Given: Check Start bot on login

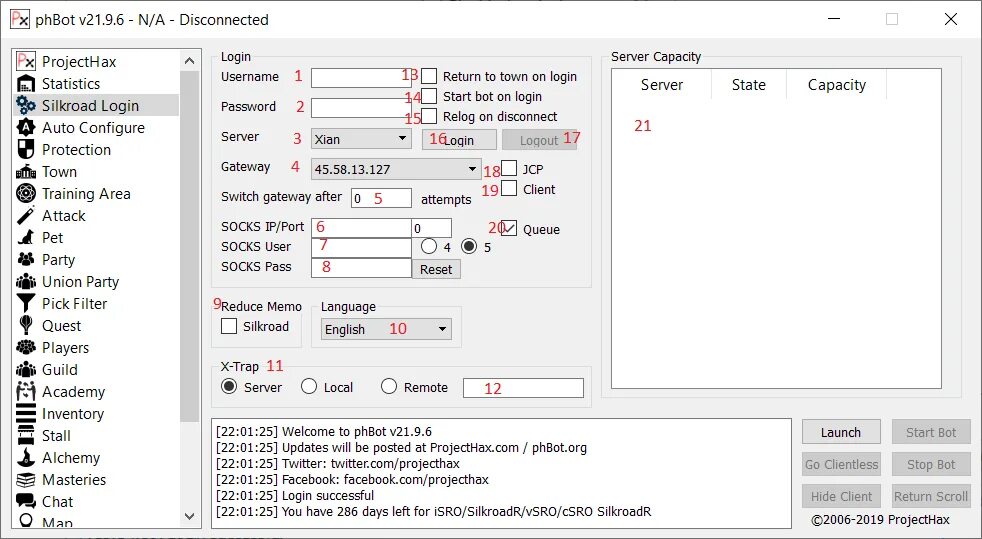Looking at the screenshot, I should 429,96.
